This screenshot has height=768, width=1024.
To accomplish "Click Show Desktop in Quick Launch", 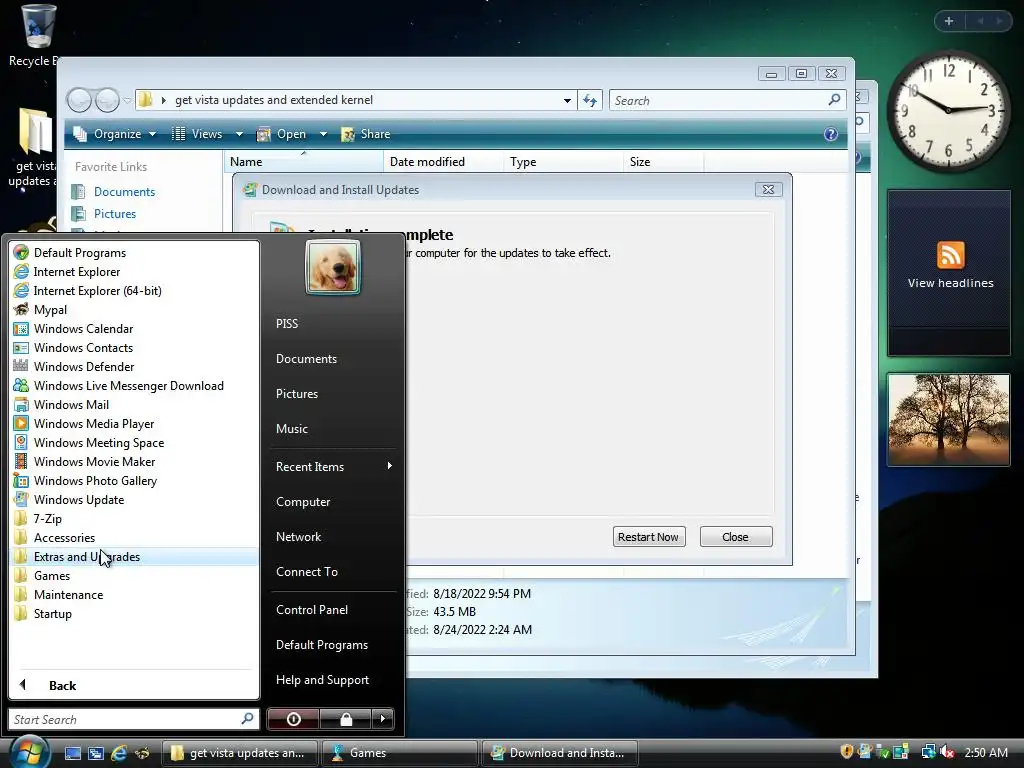I will (x=72, y=753).
